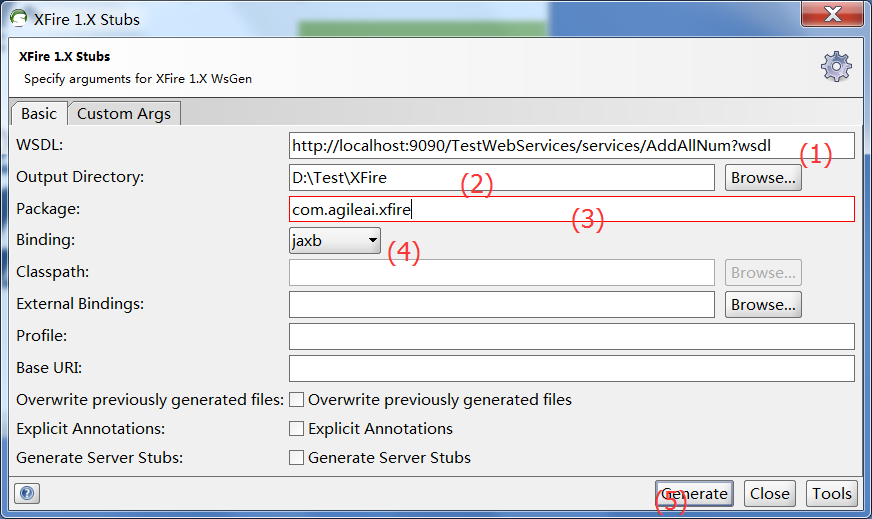Browse for the Output Directory

(763, 177)
